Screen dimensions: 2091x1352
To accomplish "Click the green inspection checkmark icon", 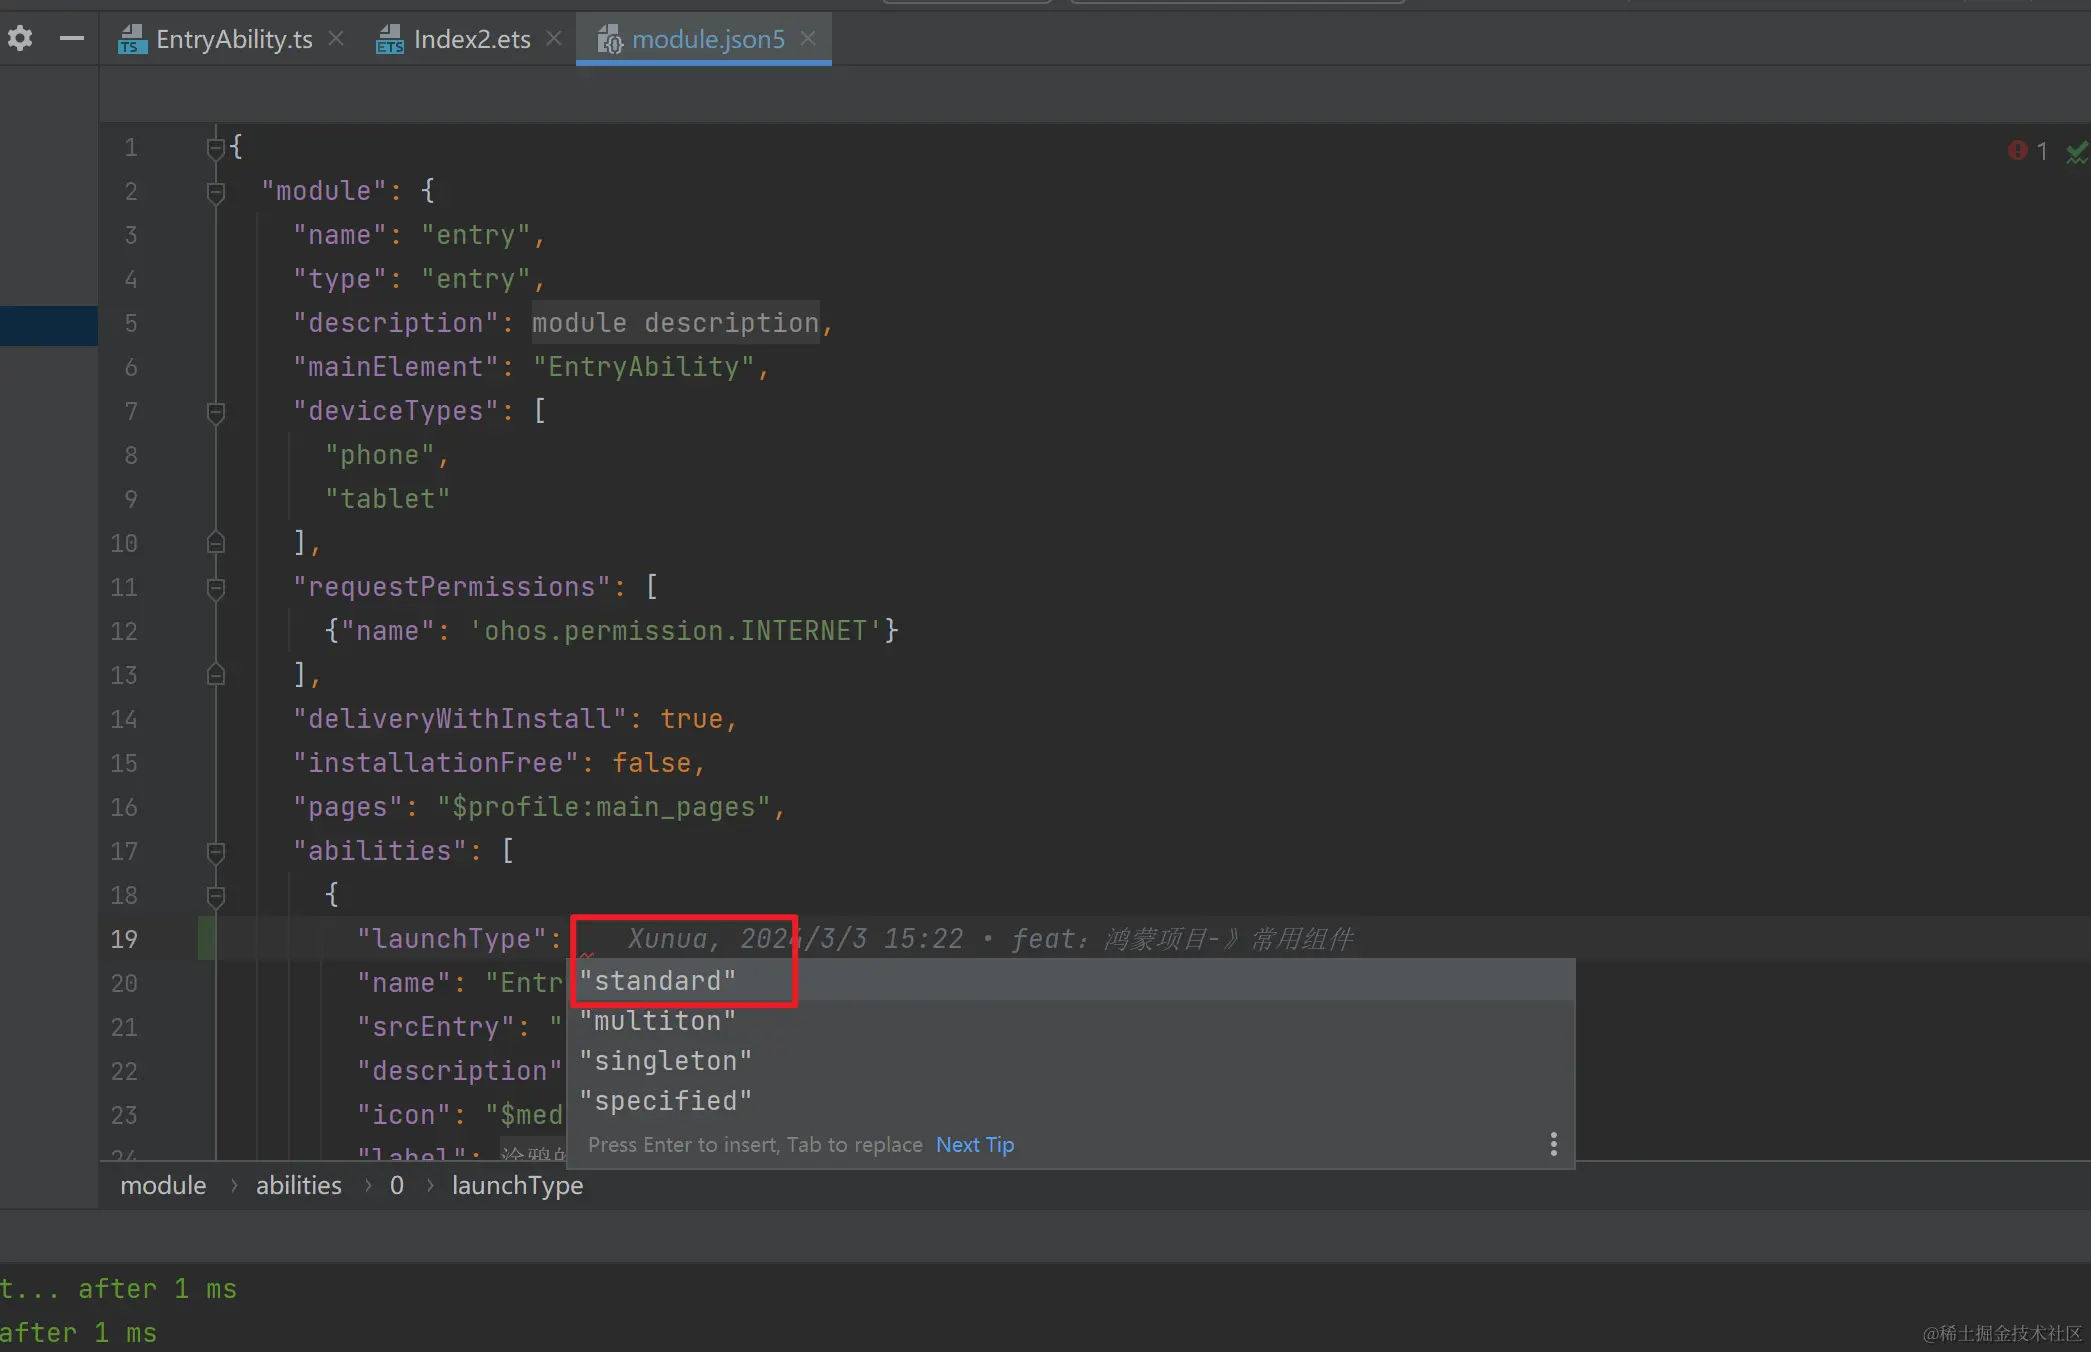I will tap(2077, 152).
